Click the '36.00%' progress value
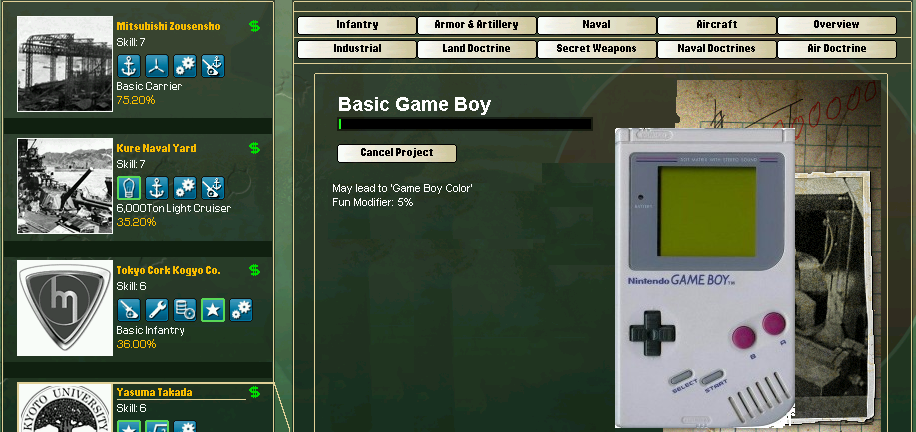The width and height of the screenshot is (916, 432). 137,344
